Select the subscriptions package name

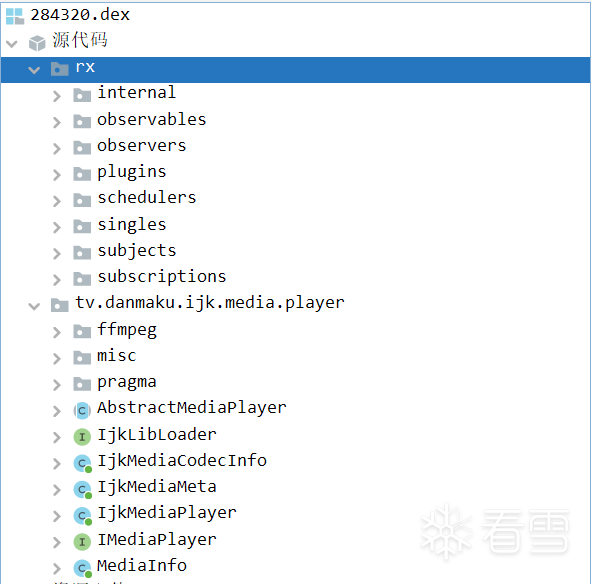coord(162,277)
